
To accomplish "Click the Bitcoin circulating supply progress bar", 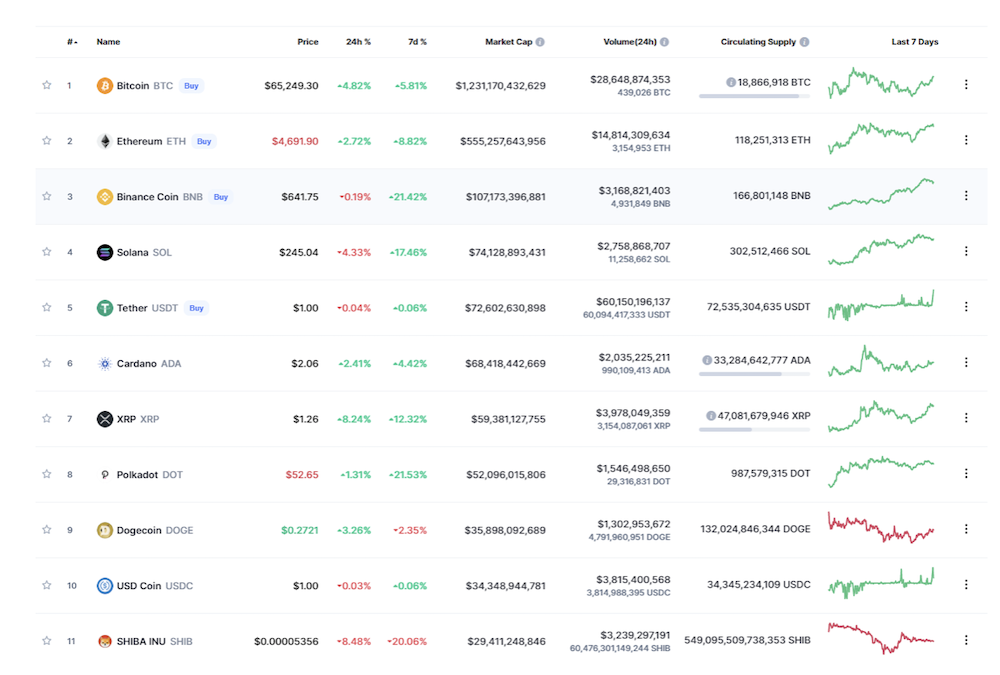I will coord(754,96).
